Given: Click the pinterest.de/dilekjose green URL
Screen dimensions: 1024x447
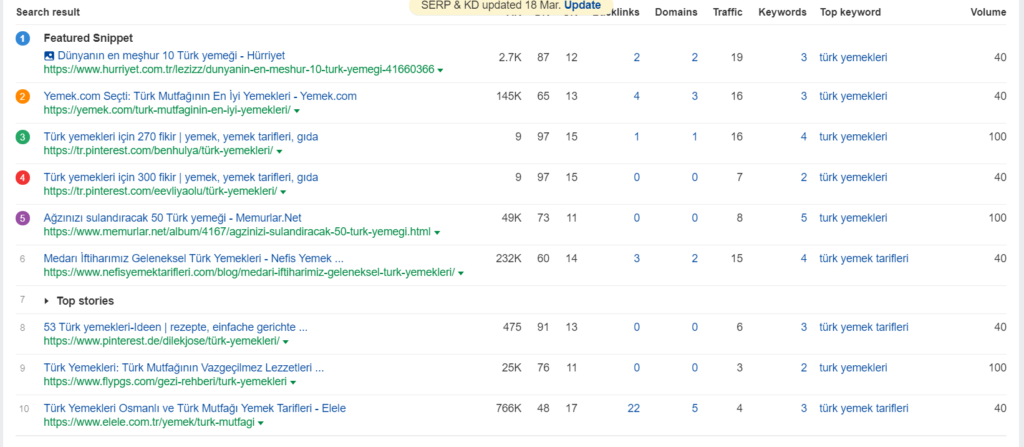Looking at the screenshot, I should (x=162, y=340).
